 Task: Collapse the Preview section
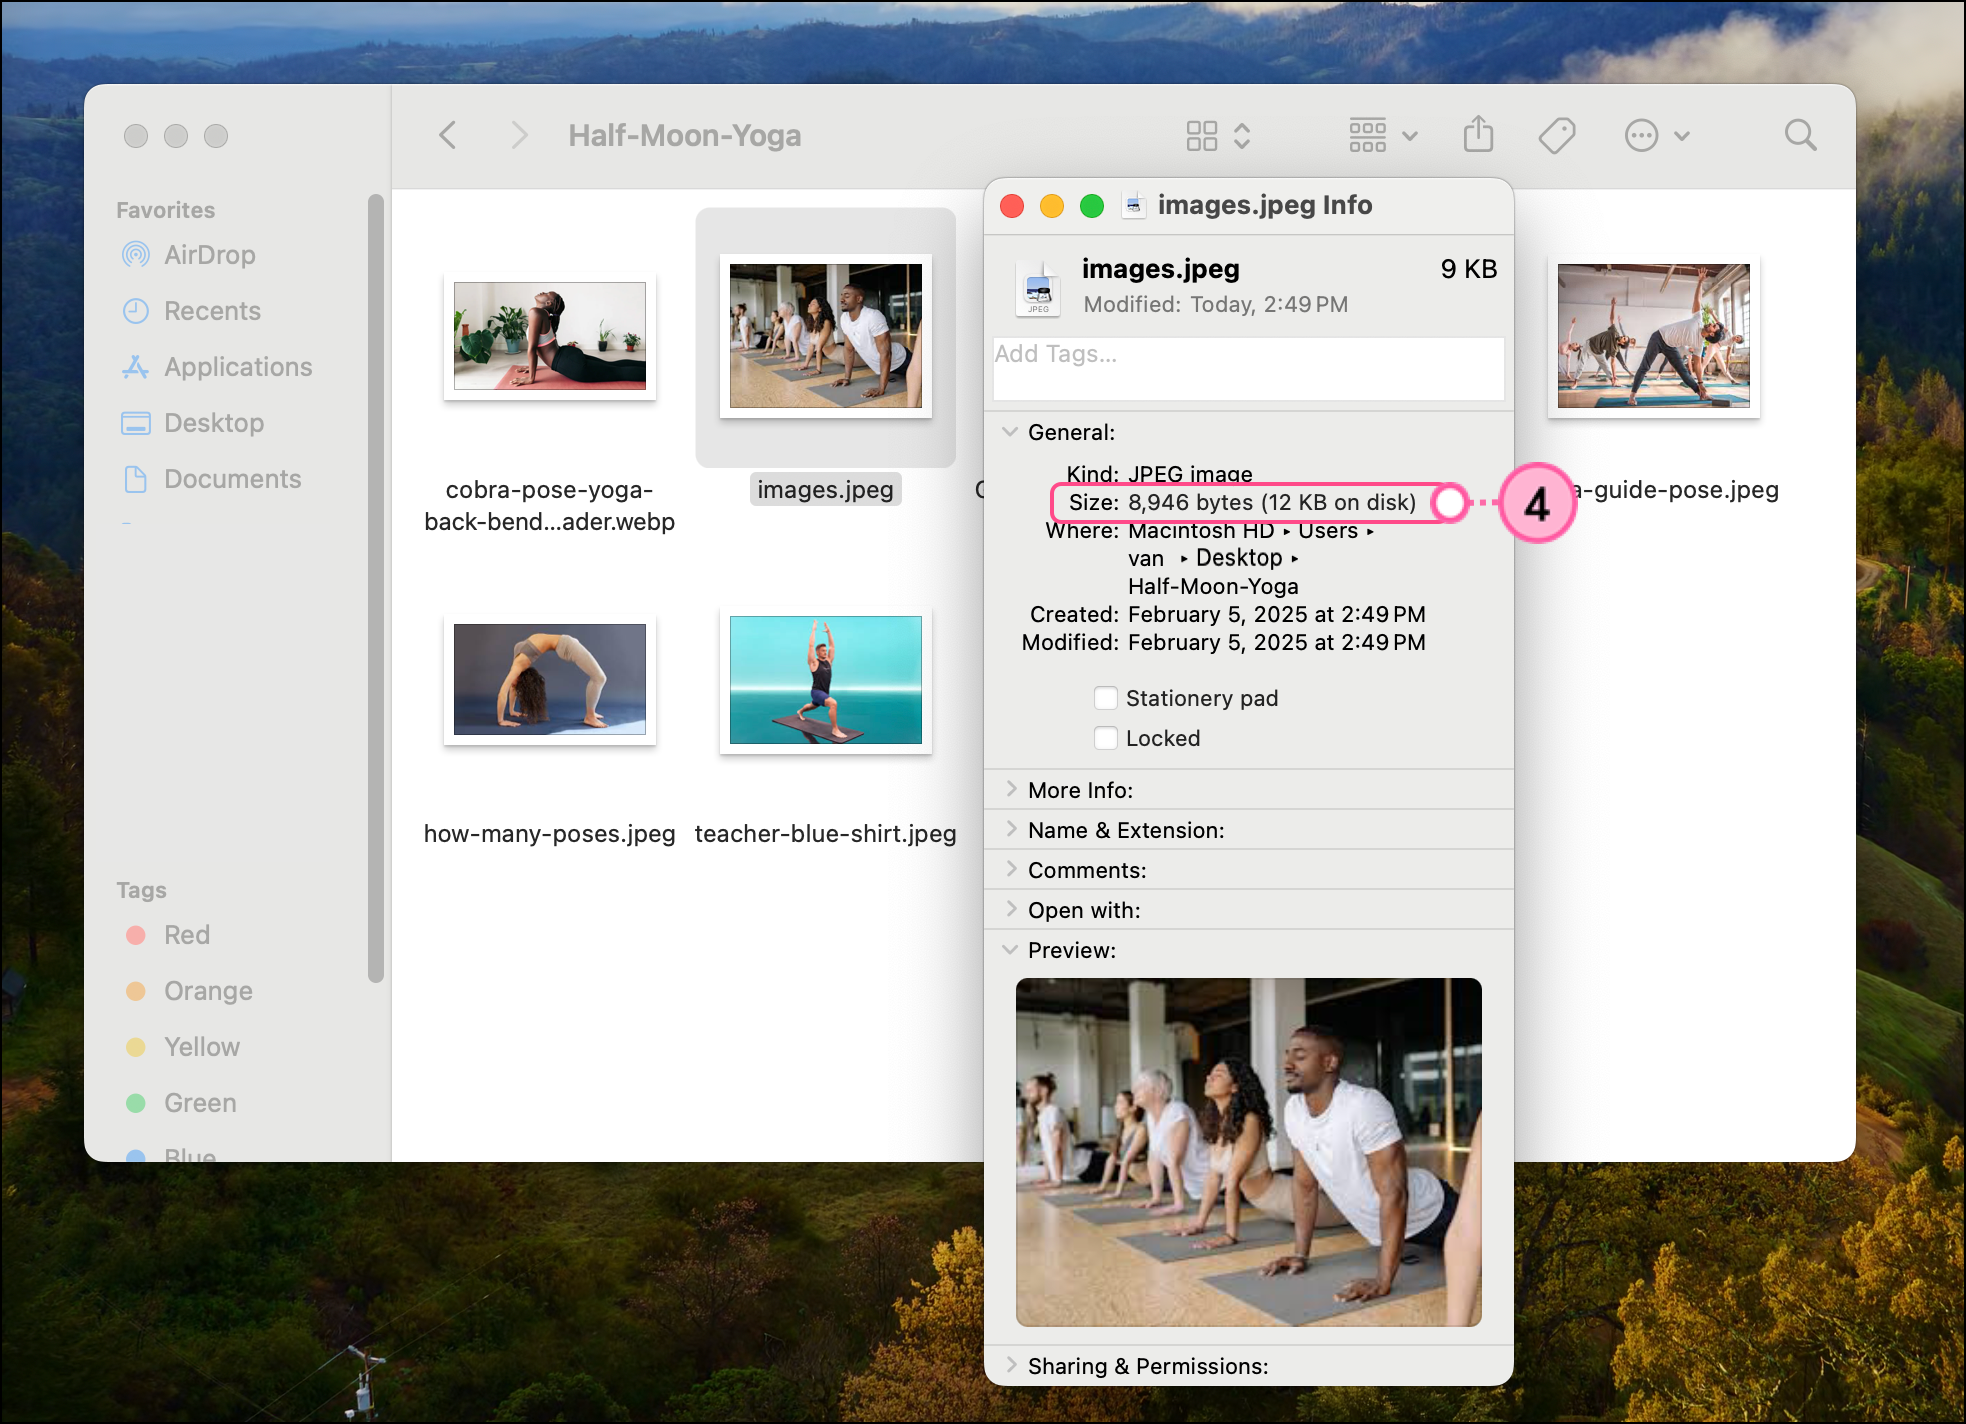tap(1010, 950)
